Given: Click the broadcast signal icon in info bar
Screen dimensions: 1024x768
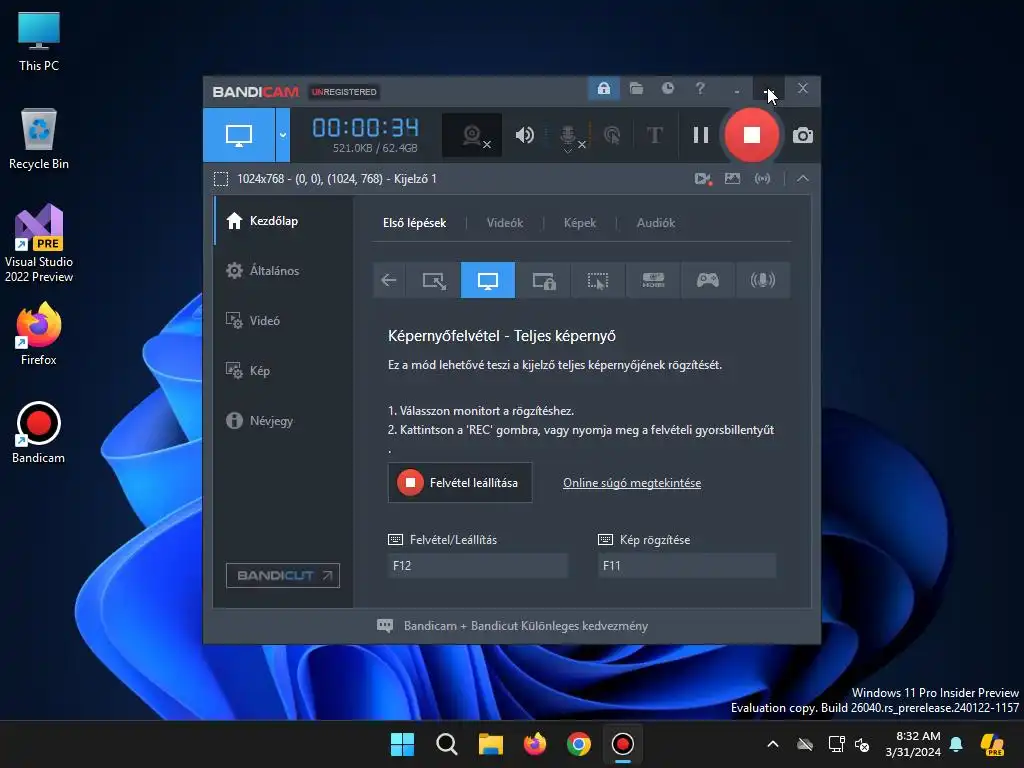Looking at the screenshot, I should coord(762,178).
